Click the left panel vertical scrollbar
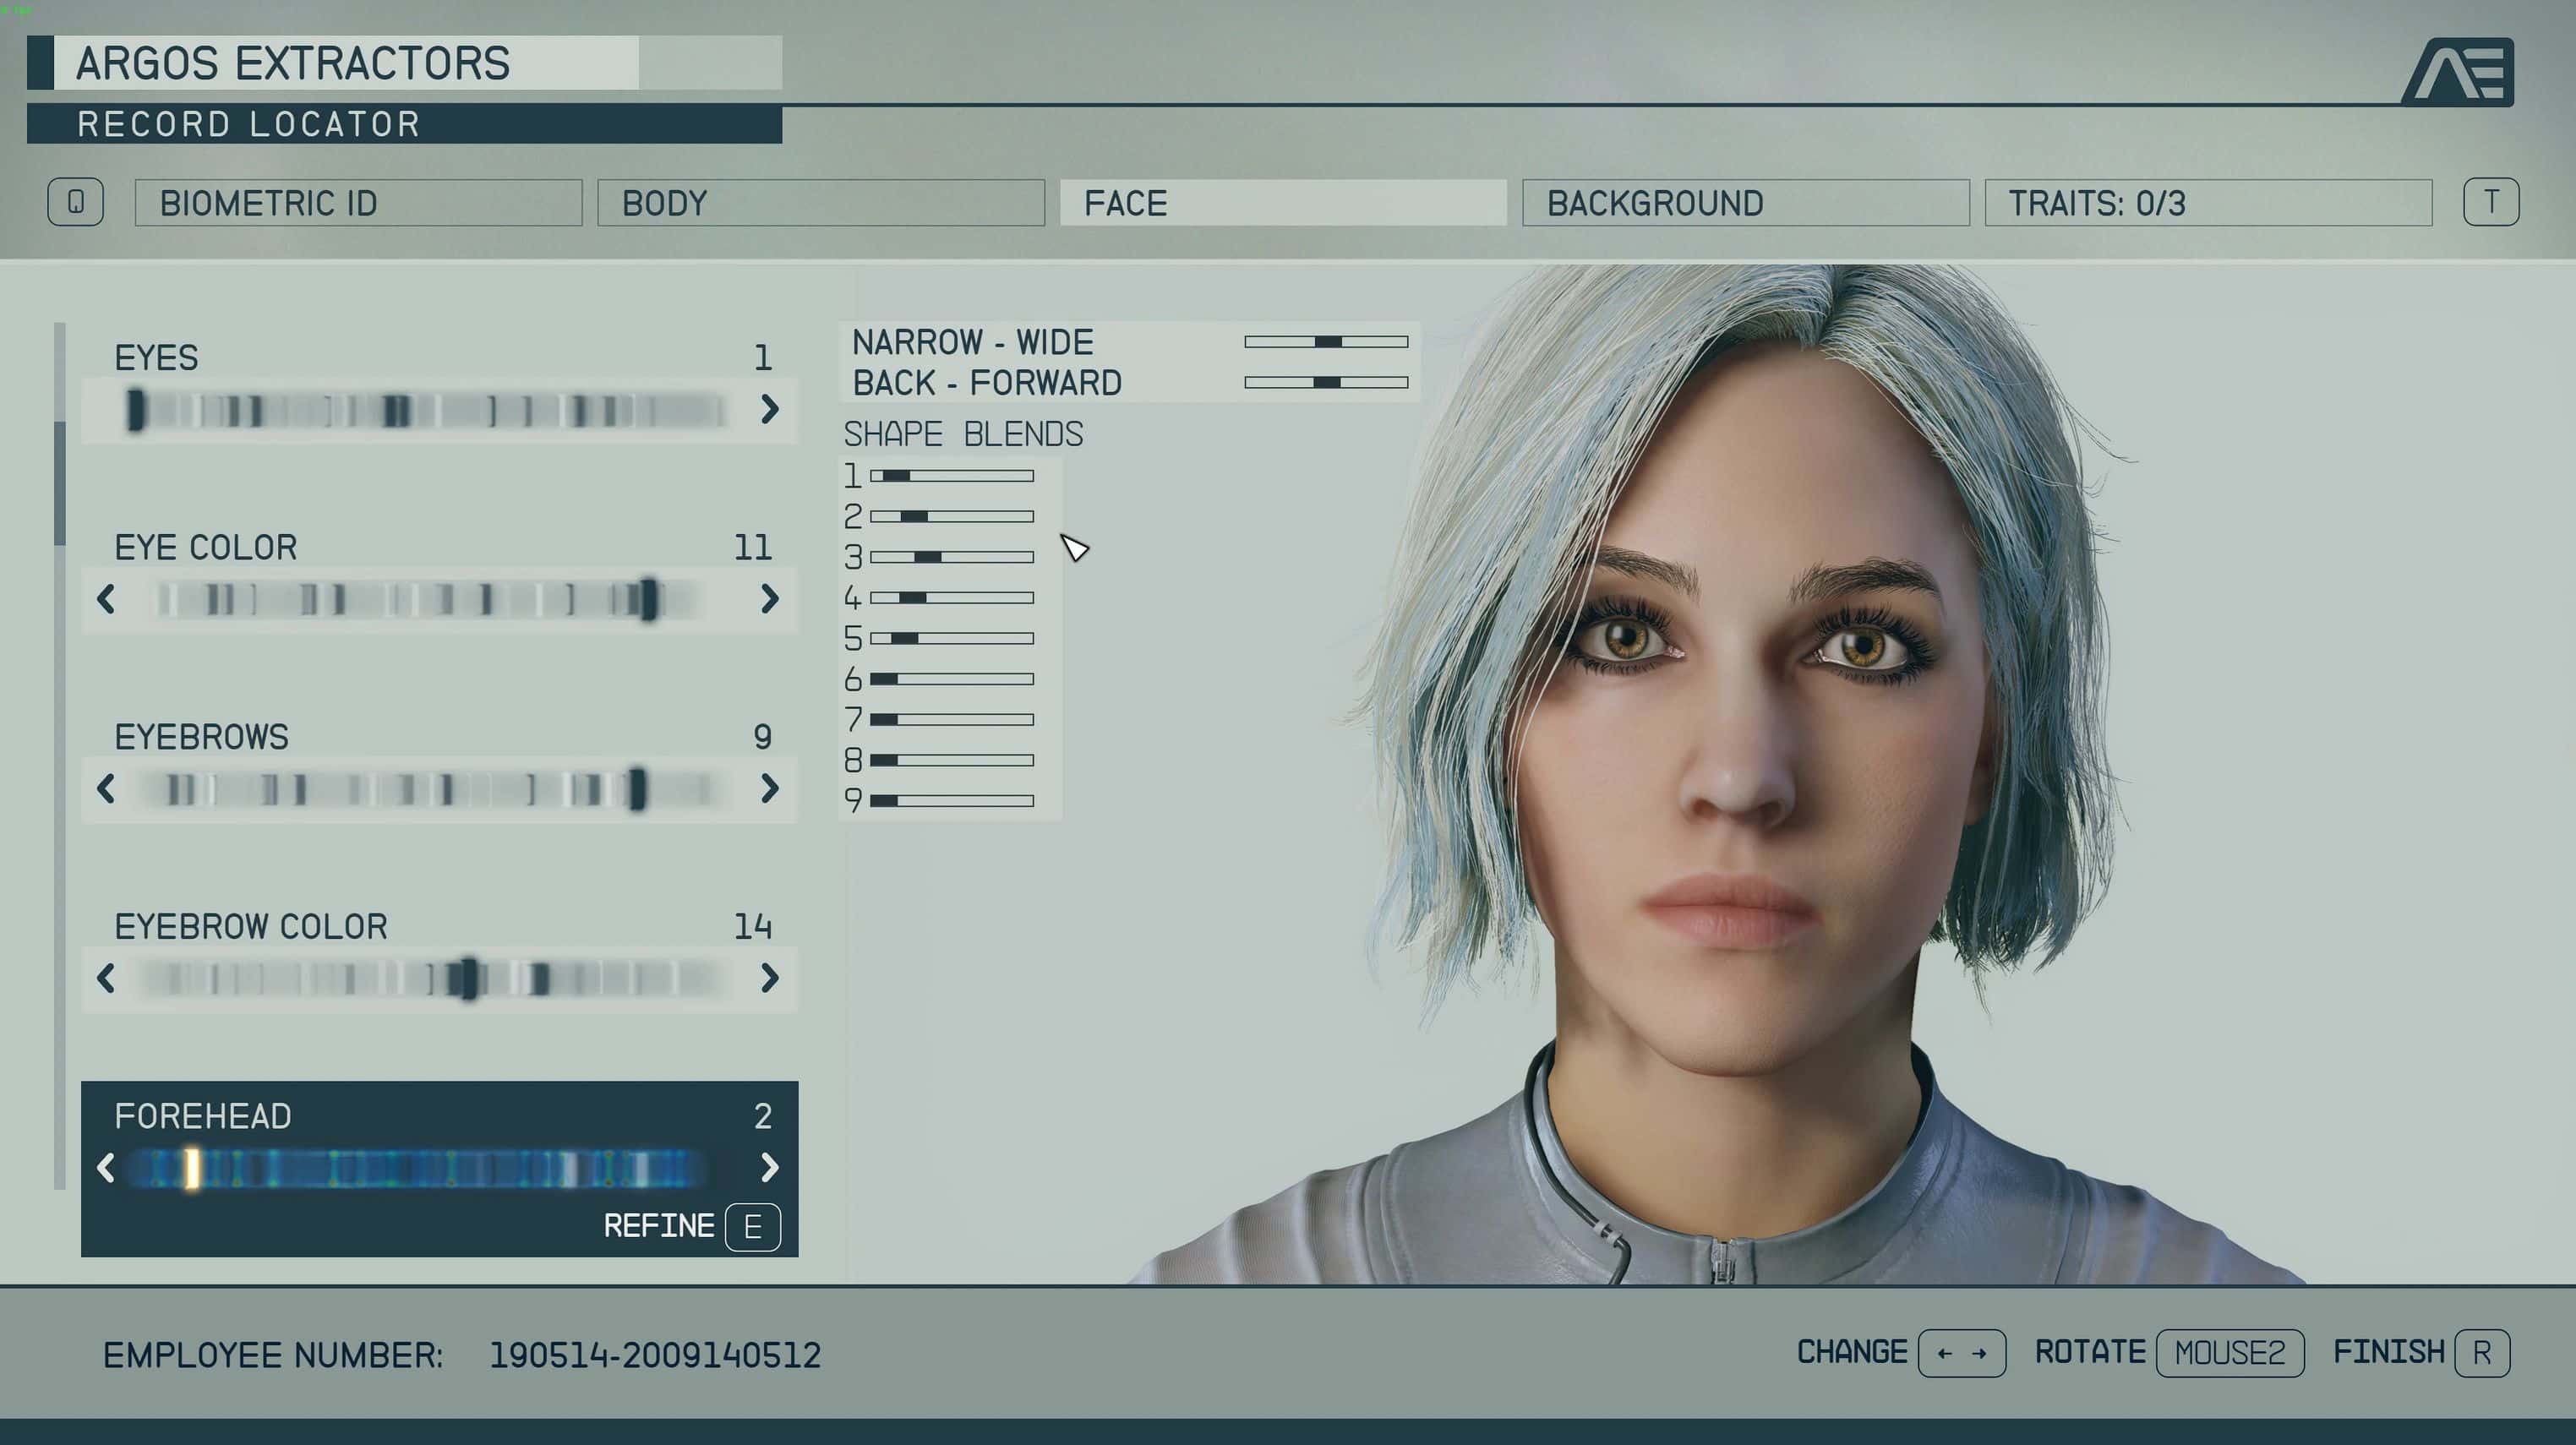The height and width of the screenshot is (1445, 2576). 60,482
